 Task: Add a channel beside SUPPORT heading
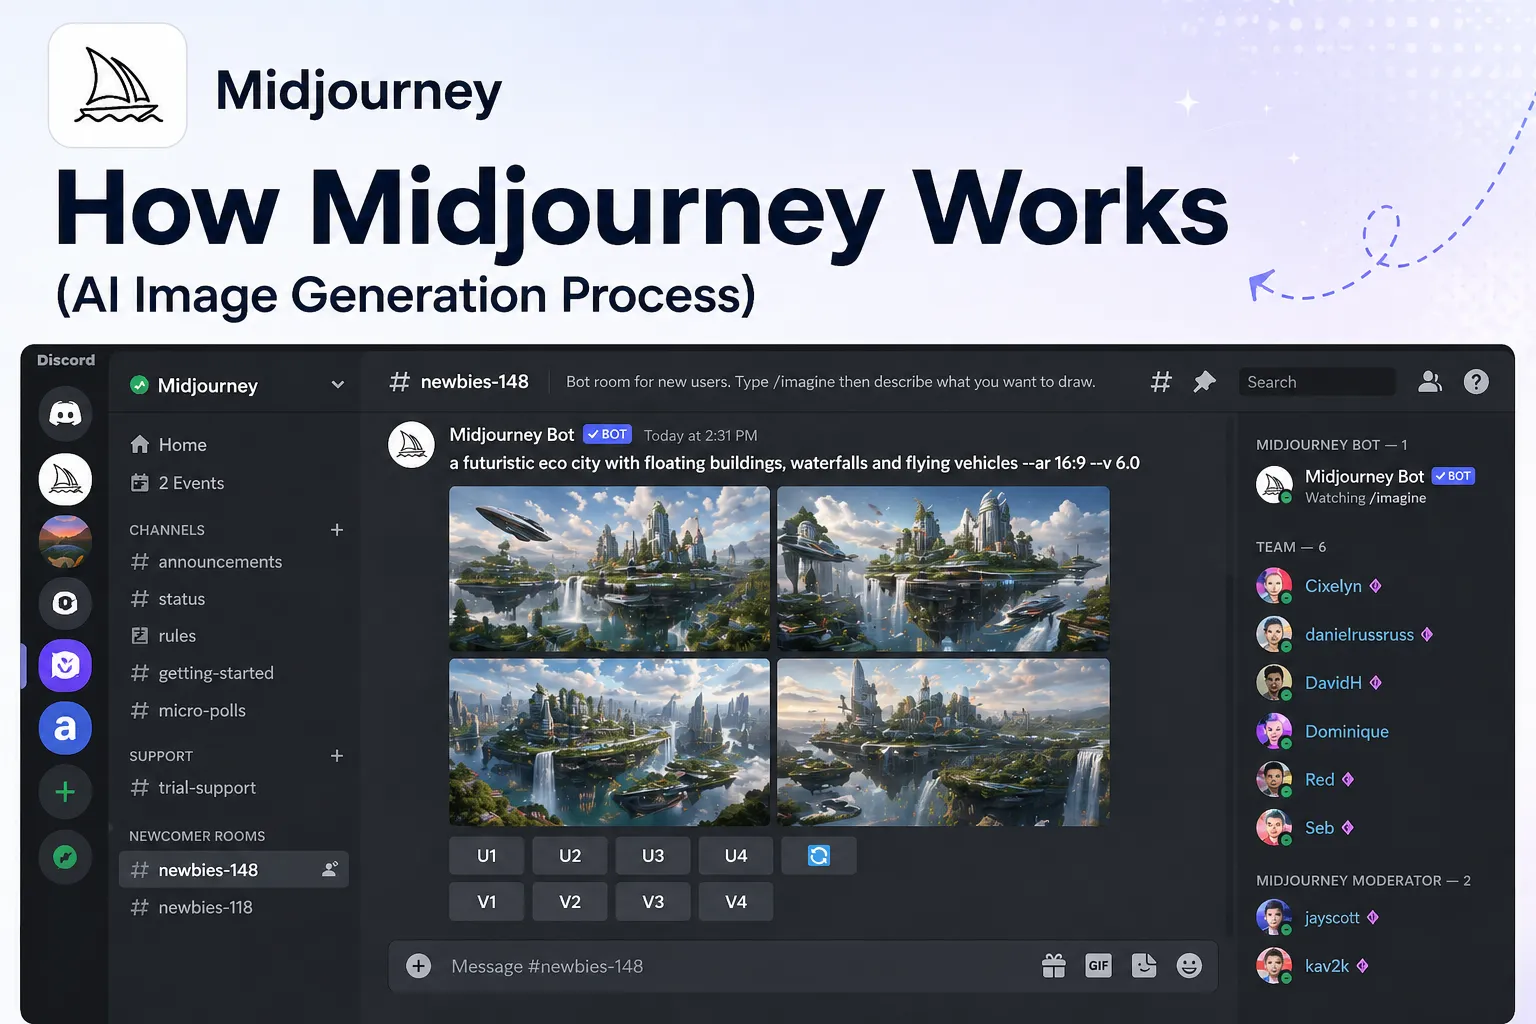(337, 756)
